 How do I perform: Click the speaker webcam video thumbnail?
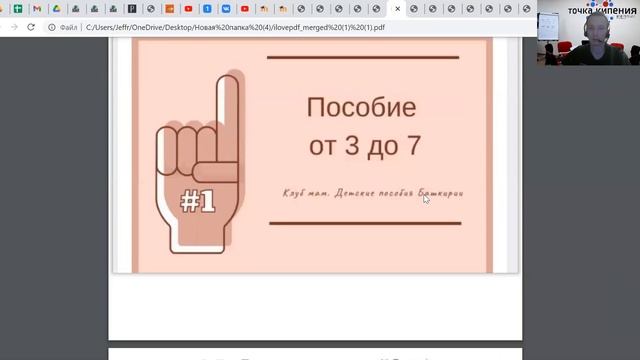point(588,33)
